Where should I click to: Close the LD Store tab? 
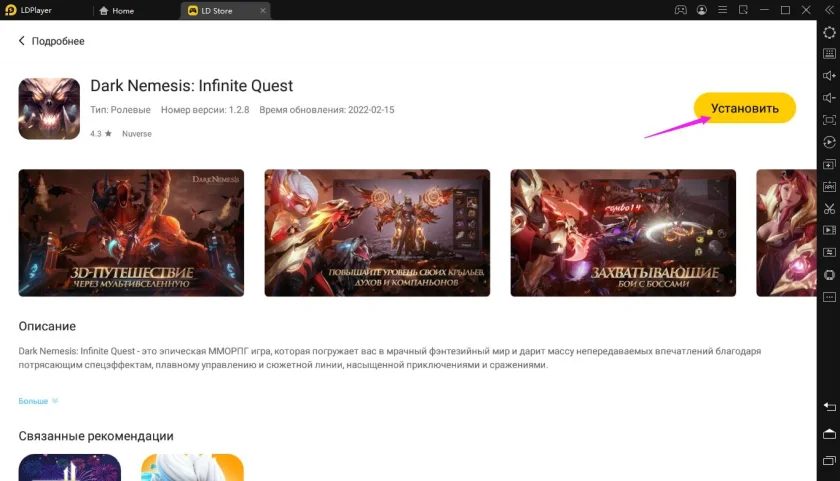point(262,10)
